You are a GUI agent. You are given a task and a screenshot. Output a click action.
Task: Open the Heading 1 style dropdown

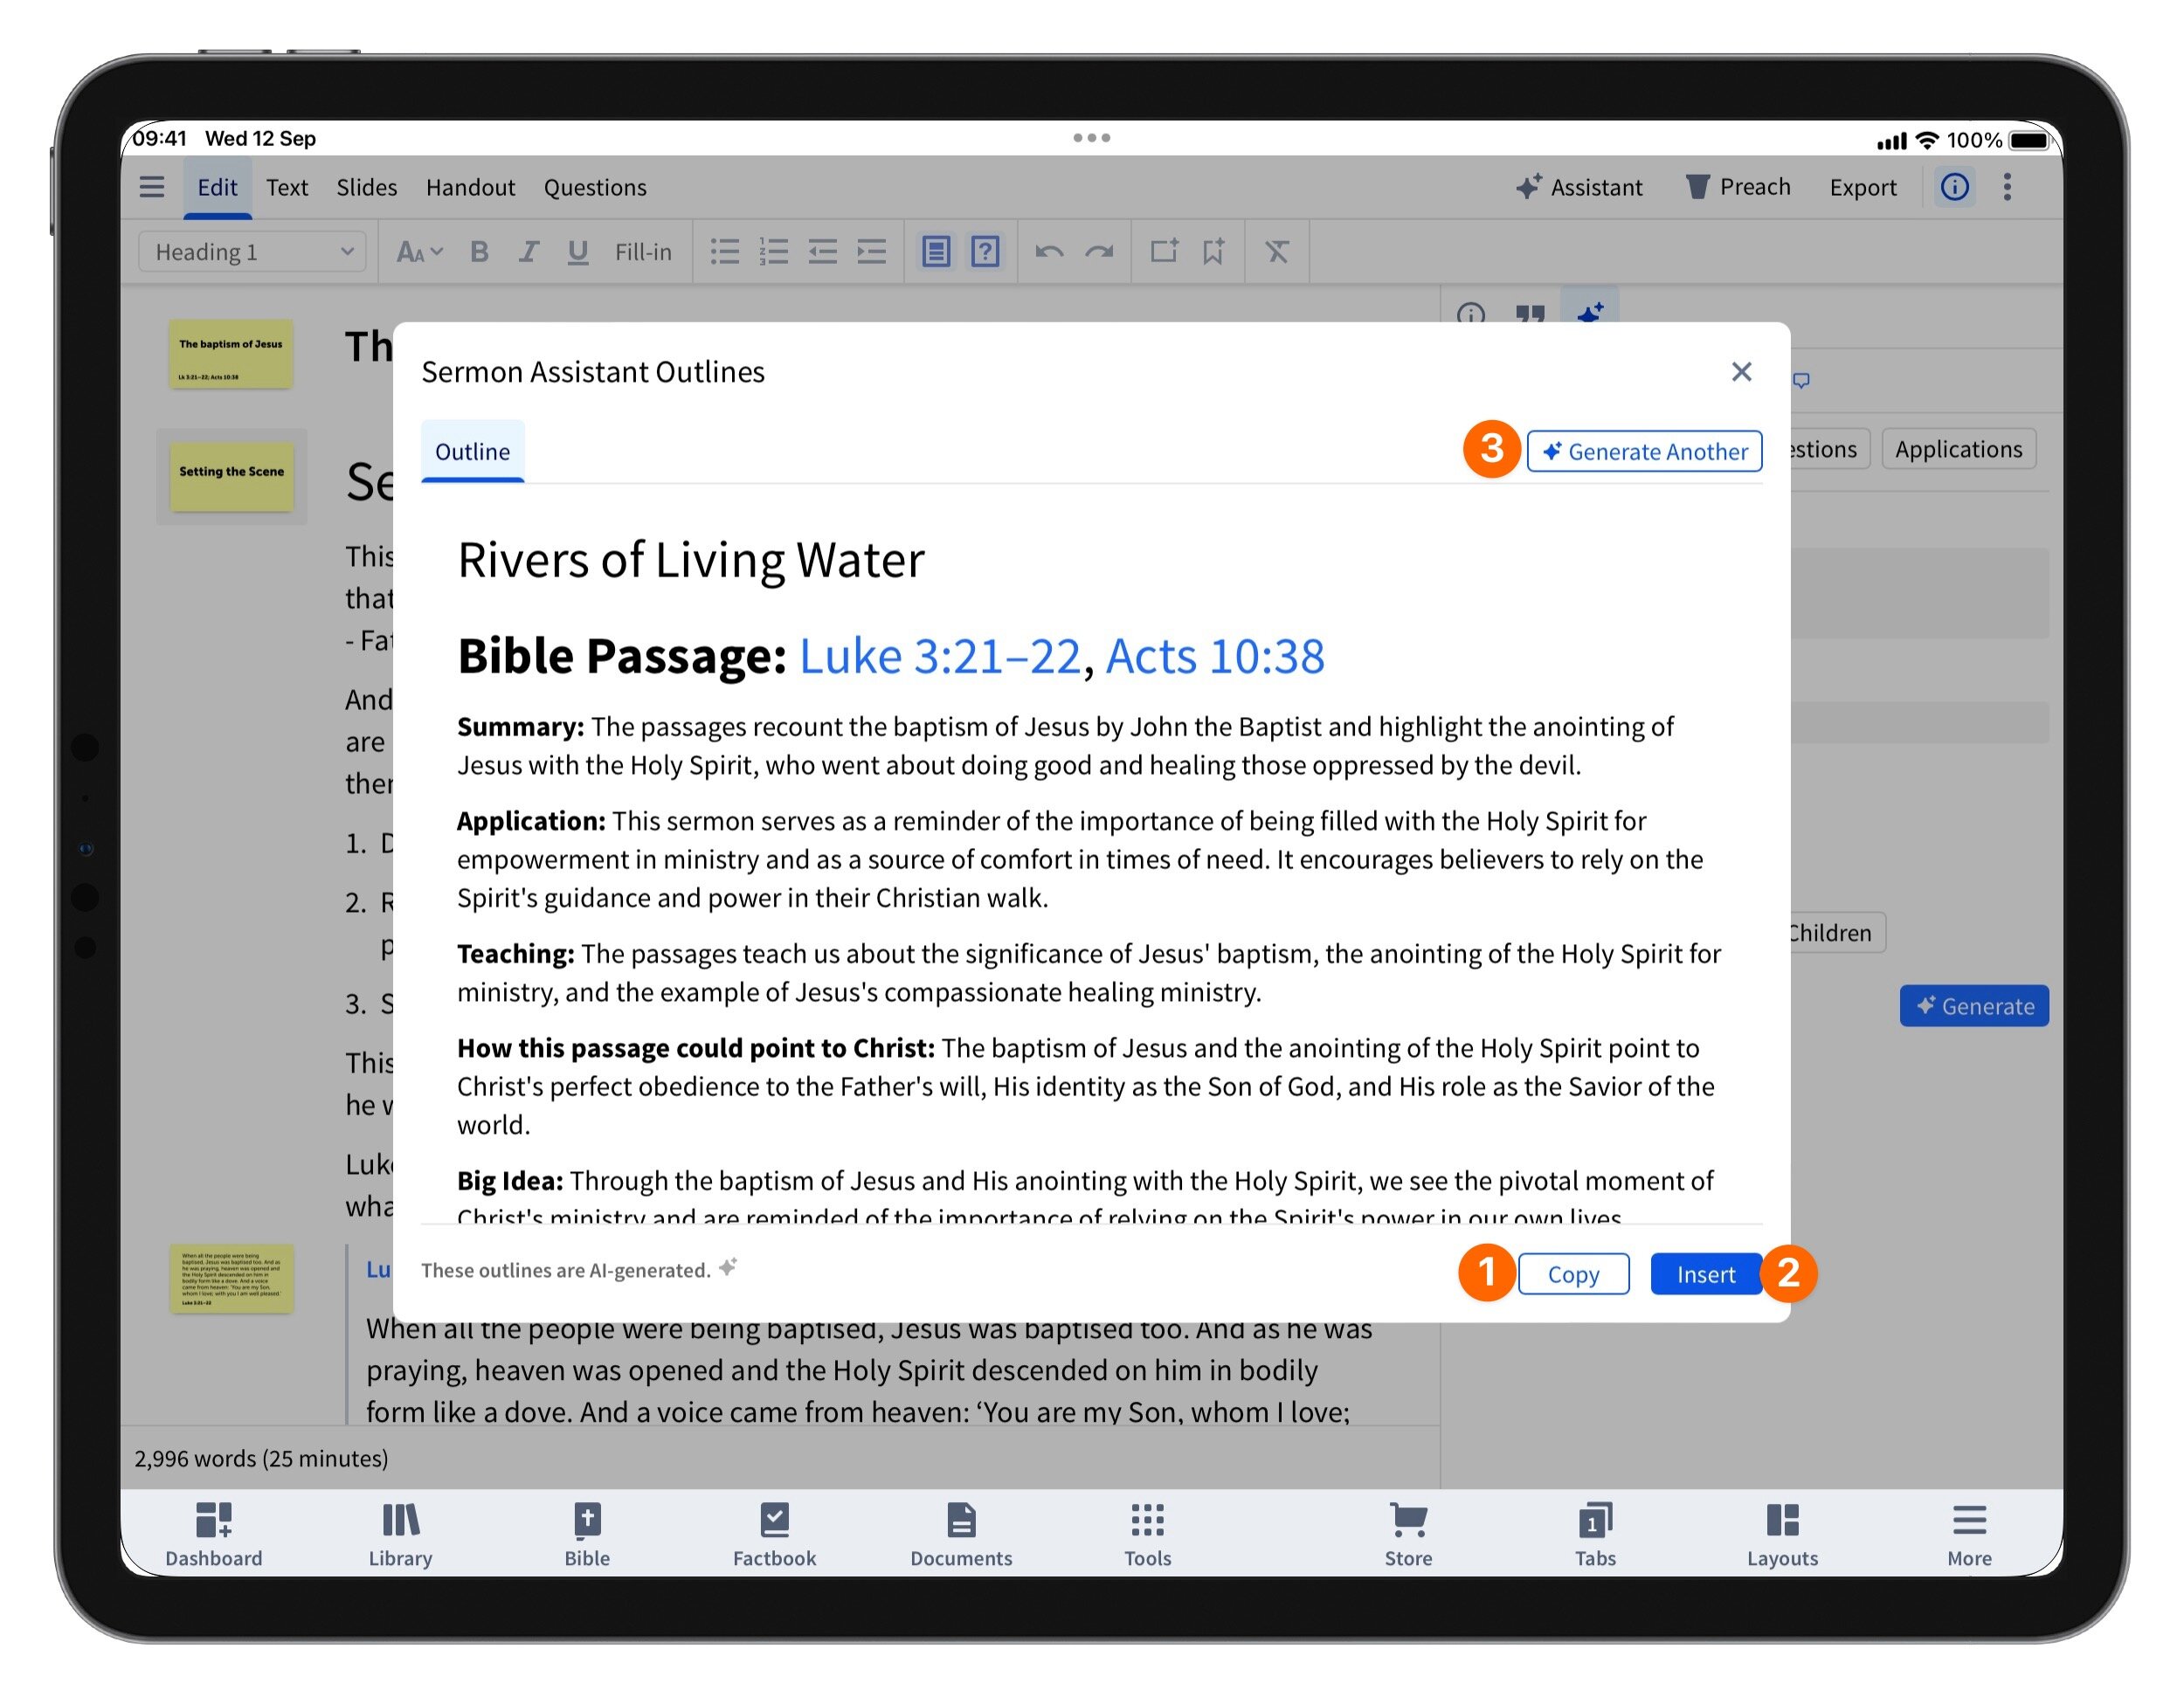click(x=252, y=252)
